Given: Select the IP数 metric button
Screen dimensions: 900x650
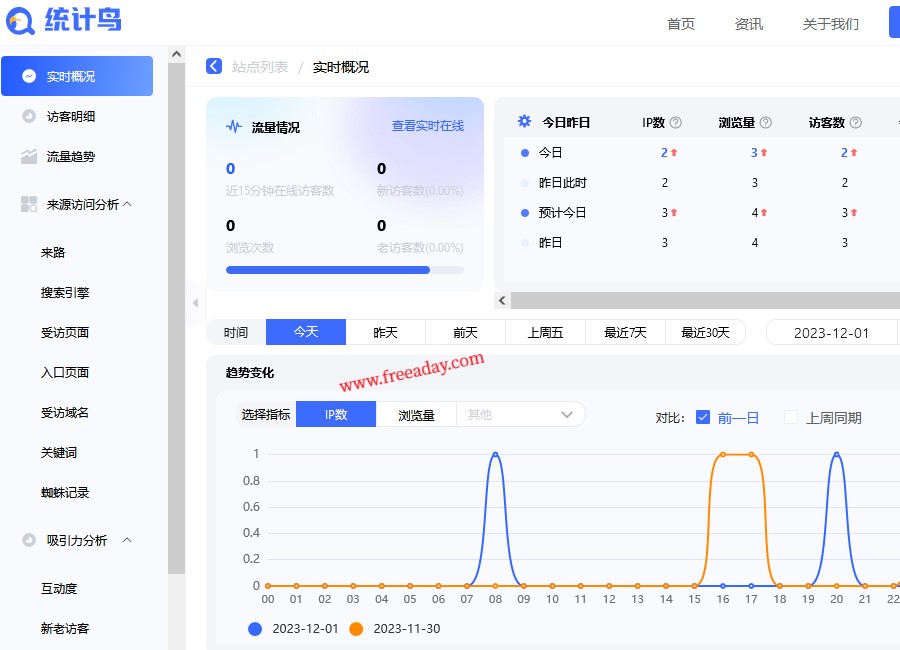Looking at the screenshot, I should click(336, 415).
